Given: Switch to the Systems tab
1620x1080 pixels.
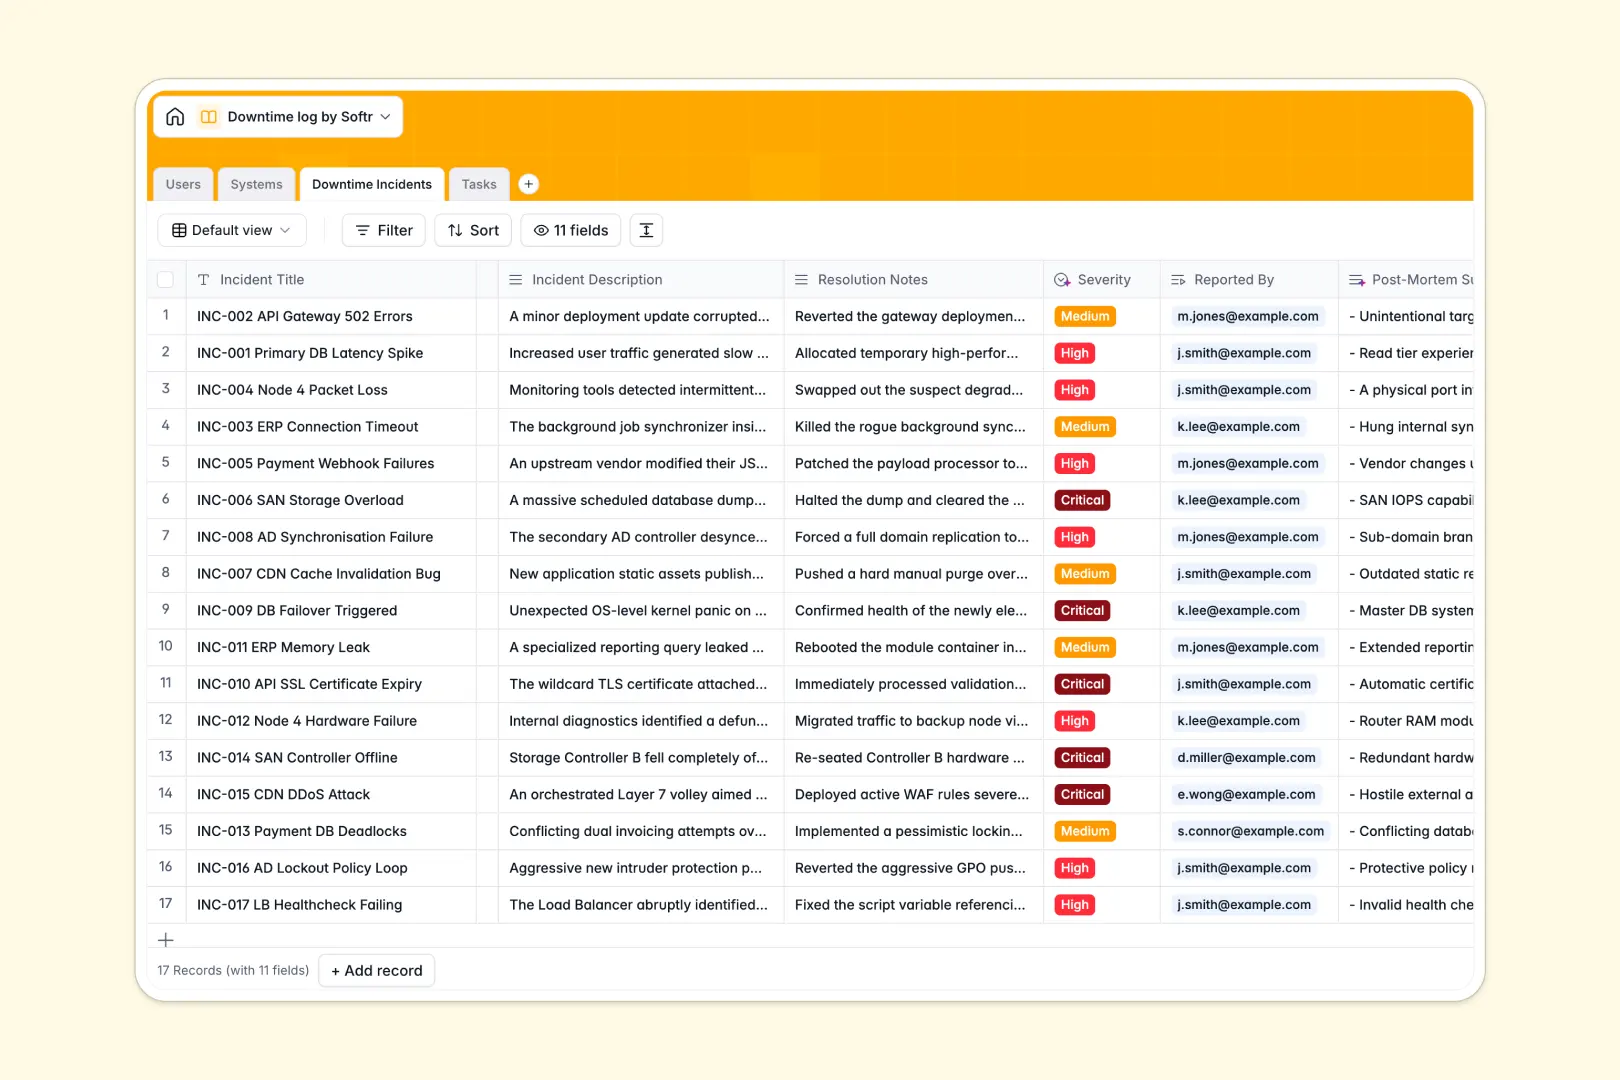Looking at the screenshot, I should click(x=256, y=184).
